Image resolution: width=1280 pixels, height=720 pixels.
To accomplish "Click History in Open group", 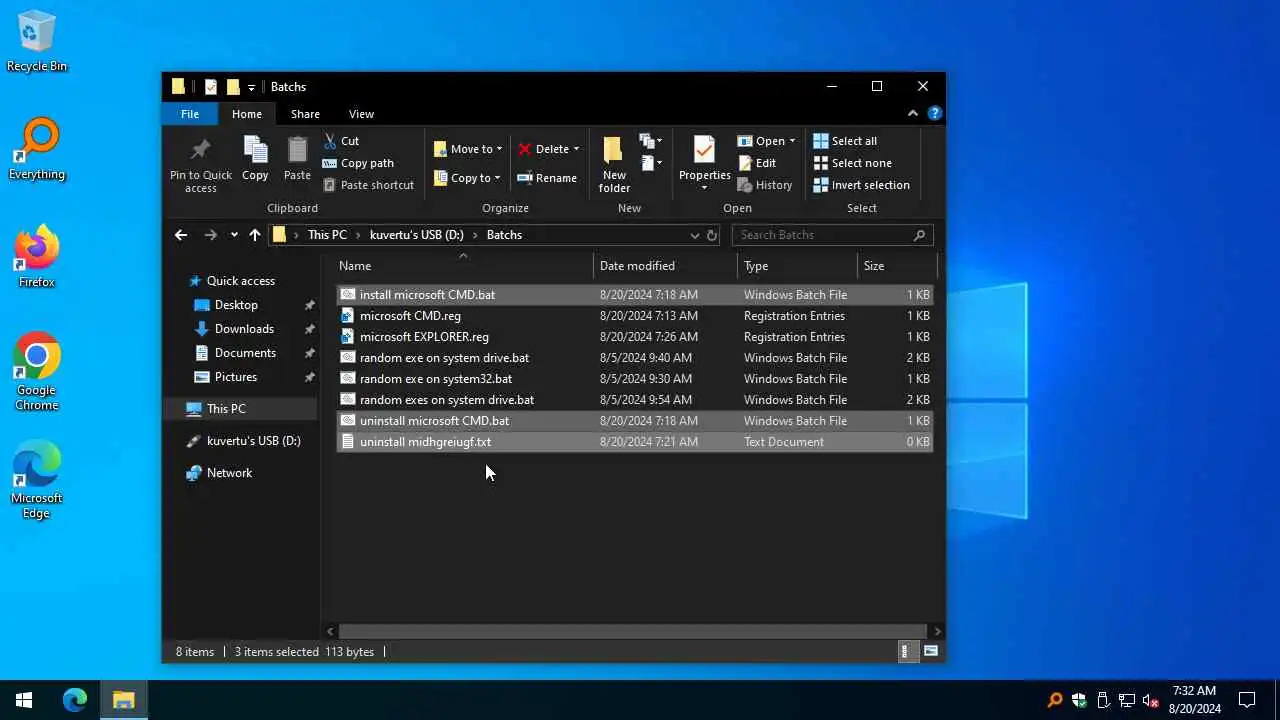I will [x=765, y=185].
